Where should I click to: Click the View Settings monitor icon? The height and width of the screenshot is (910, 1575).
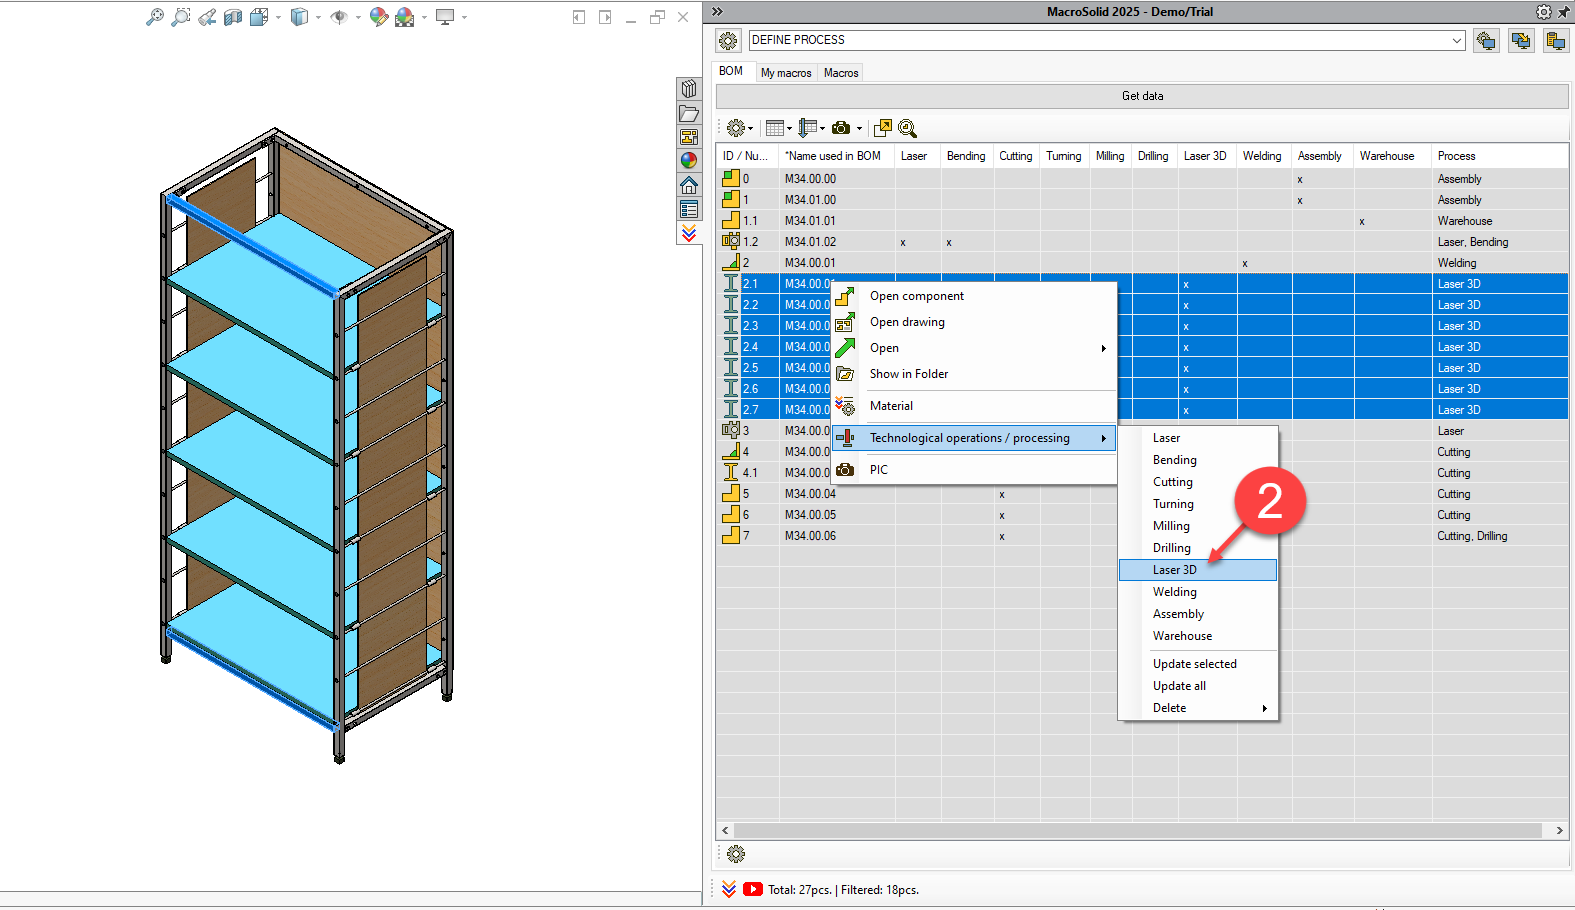click(x=445, y=17)
